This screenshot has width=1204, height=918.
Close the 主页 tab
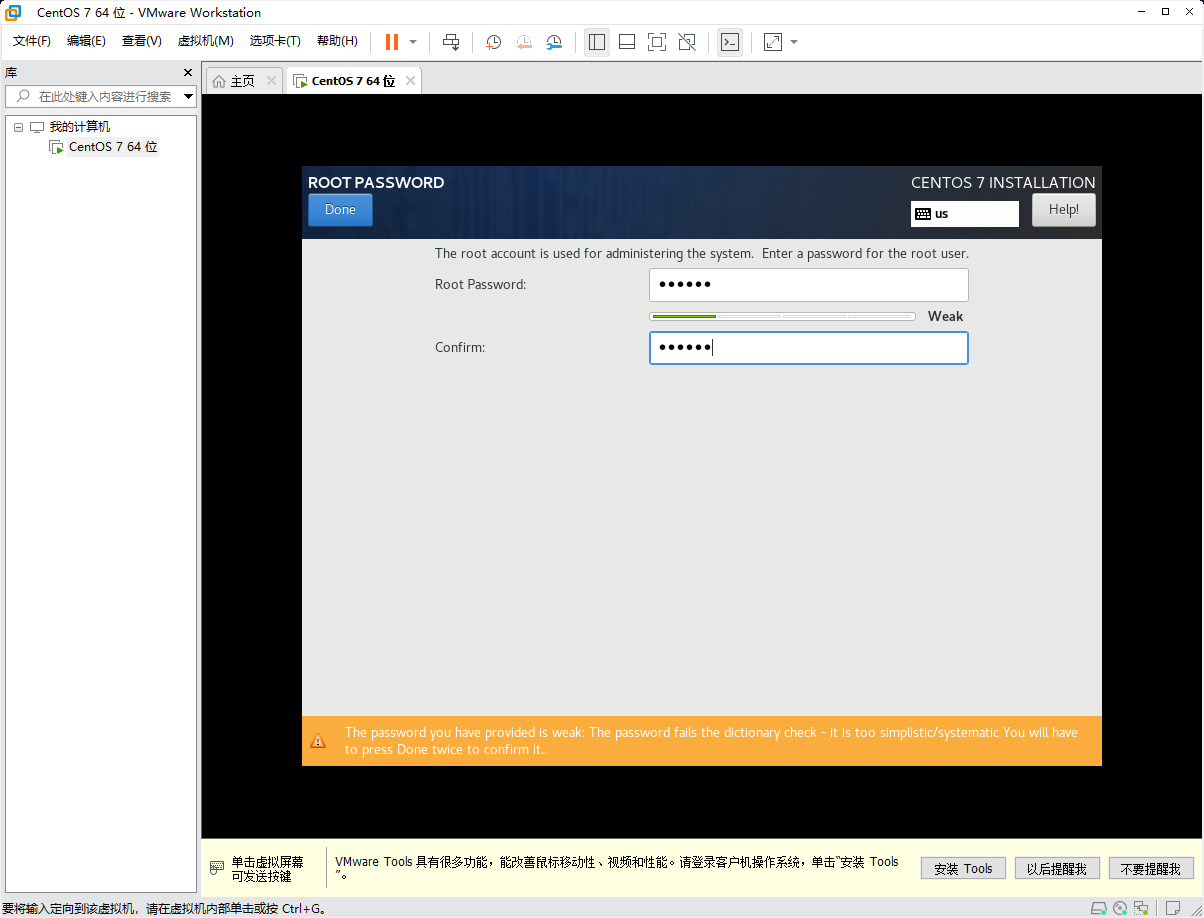271,81
